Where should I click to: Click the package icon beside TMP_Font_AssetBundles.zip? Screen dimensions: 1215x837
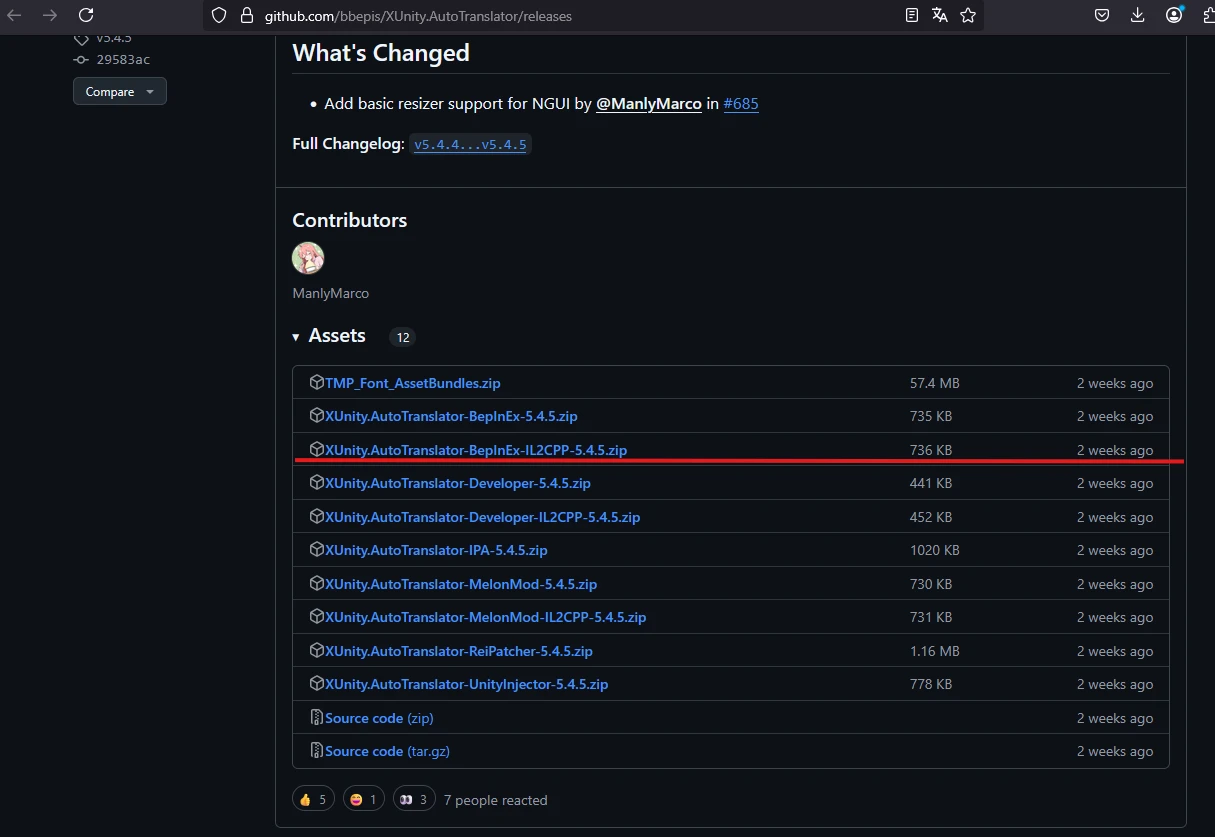pos(317,382)
